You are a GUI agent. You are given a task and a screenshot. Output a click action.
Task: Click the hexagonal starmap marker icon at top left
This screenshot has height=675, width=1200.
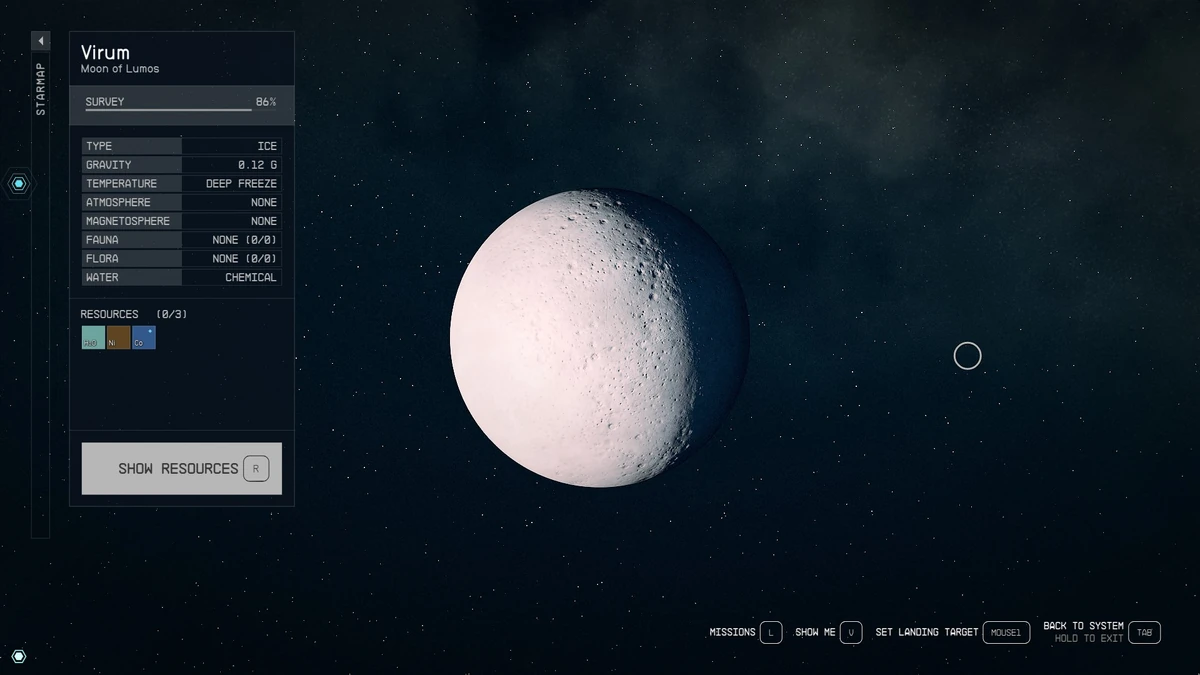(18, 183)
